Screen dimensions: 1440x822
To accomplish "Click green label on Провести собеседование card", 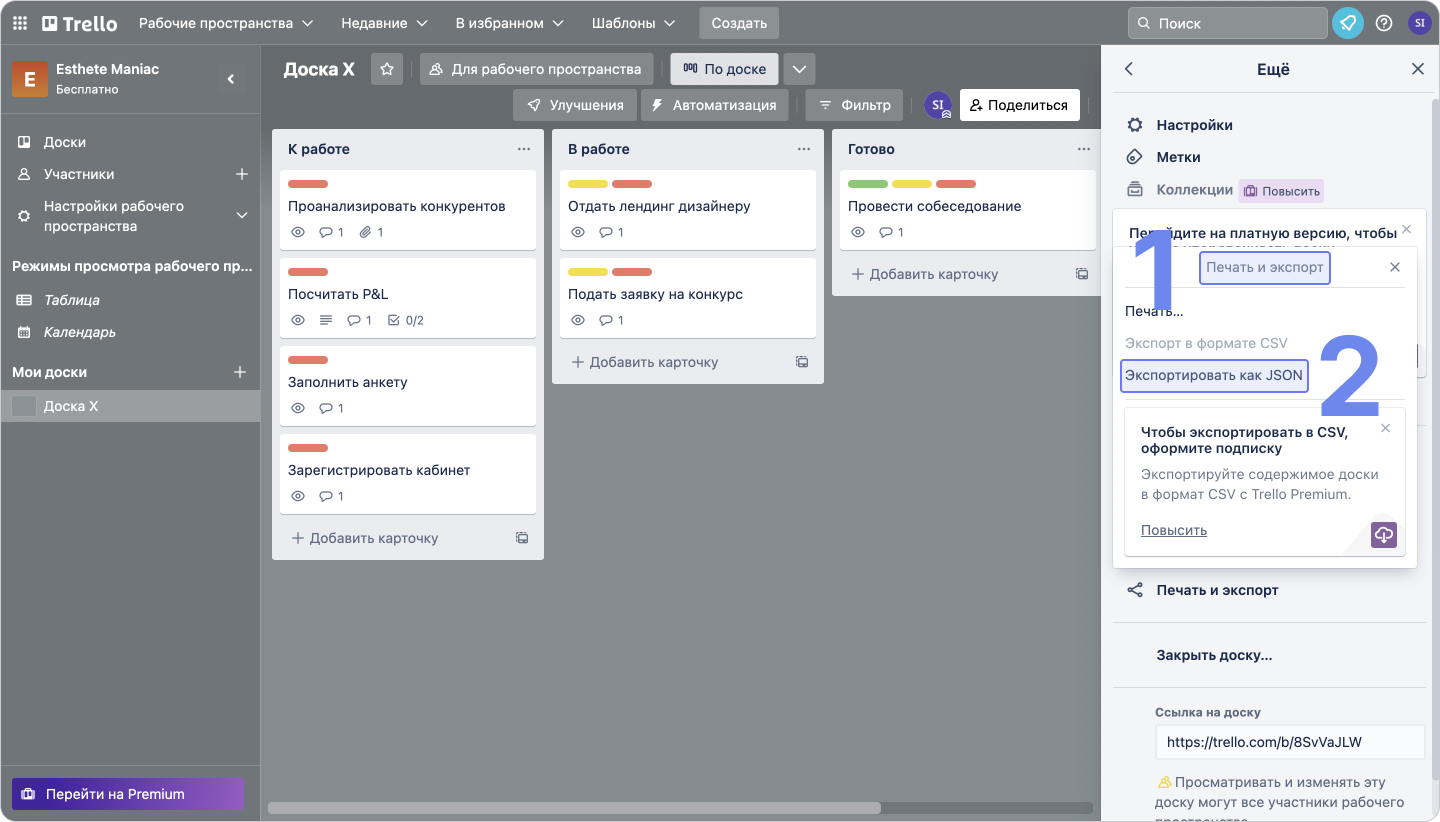I will click(868, 184).
